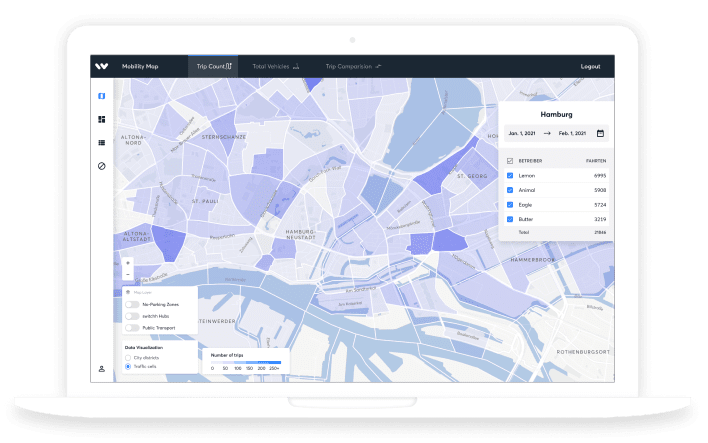This screenshot has height=443, width=708.
Task: Click the Steinwerder label on map
Action: point(217,321)
